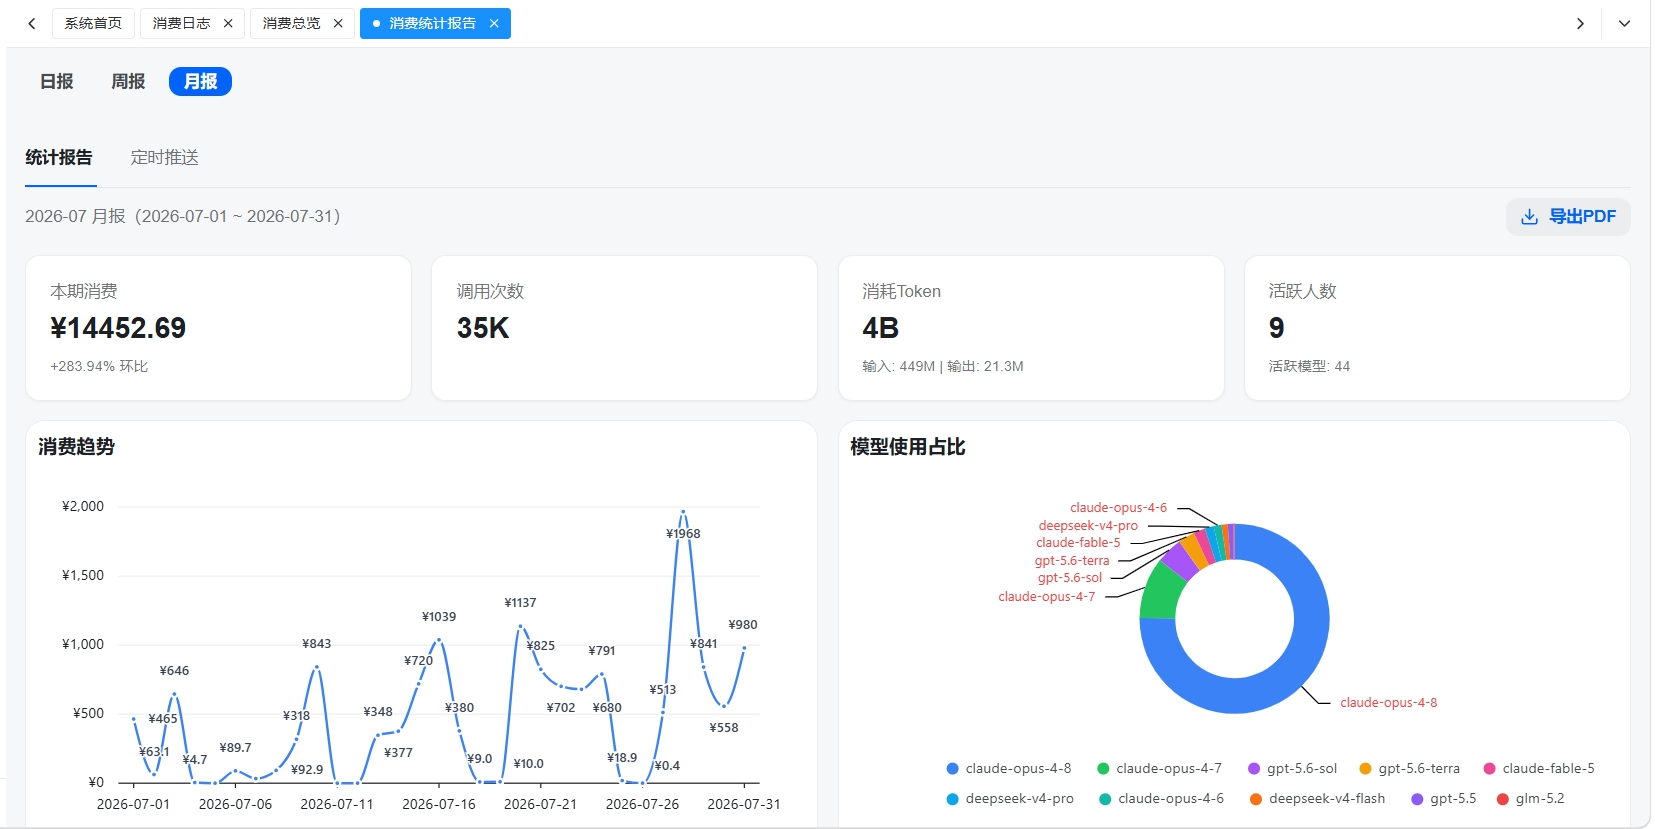The image size is (1655, 829).
Task: Click the ¥843 data point label
Action: pyautogui.click(x=316, y=644)
